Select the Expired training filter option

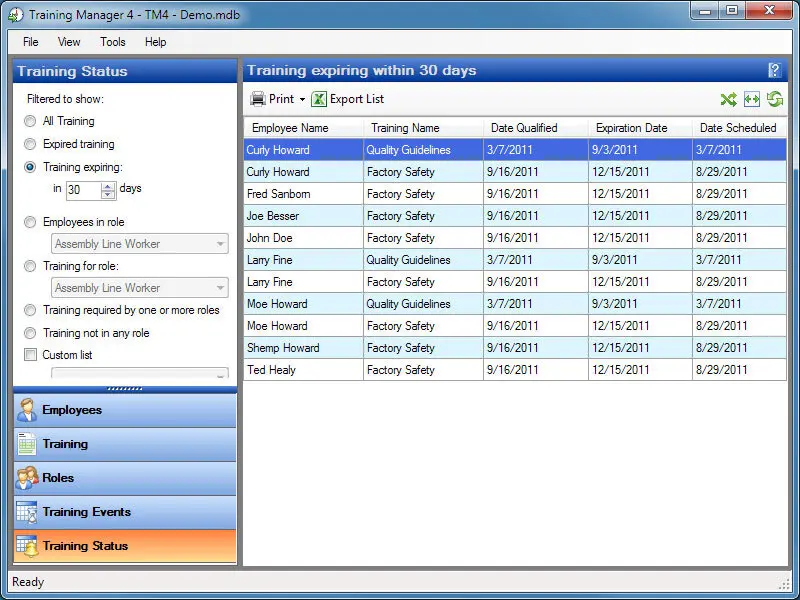(30, 144)
